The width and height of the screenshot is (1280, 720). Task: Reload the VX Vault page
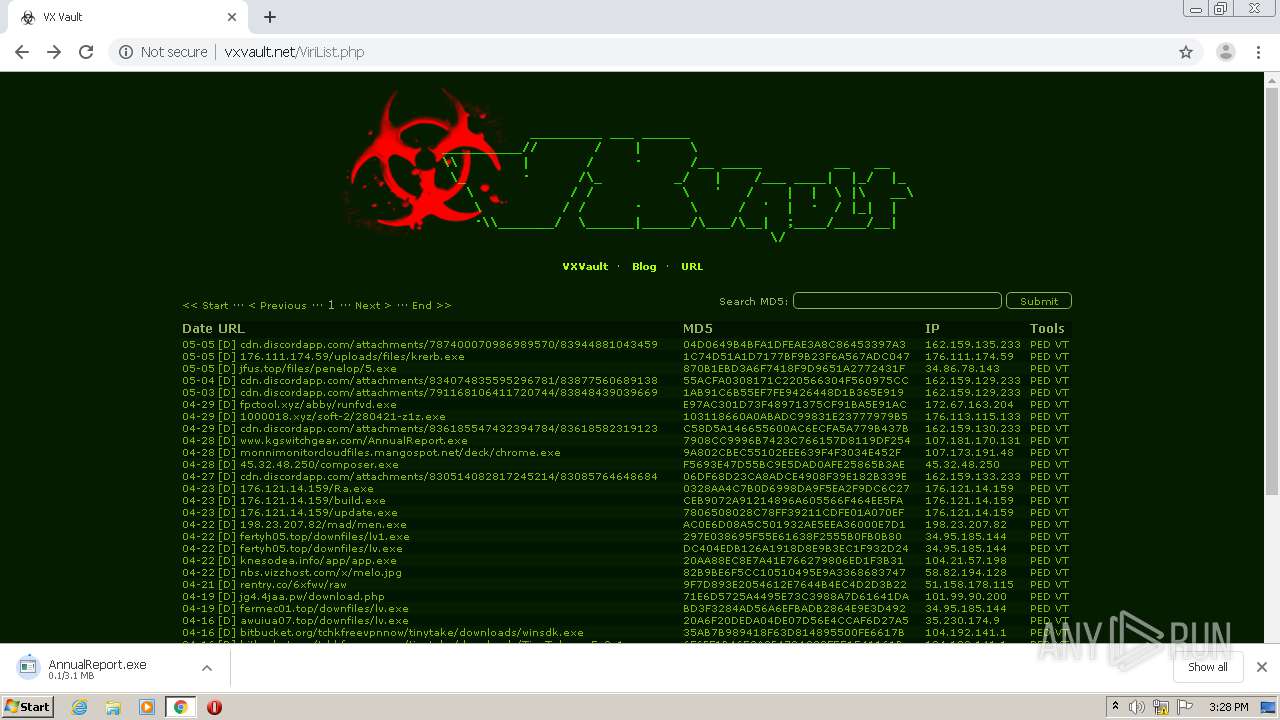click(x=86, y=52)
